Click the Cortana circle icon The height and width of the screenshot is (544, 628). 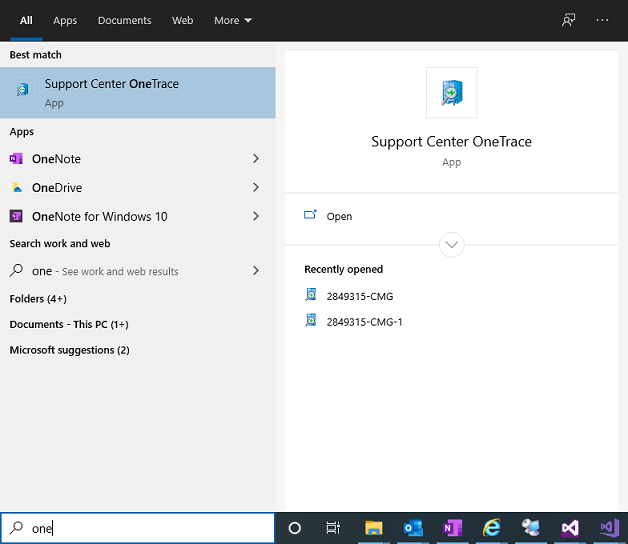(x=295, y=528)
